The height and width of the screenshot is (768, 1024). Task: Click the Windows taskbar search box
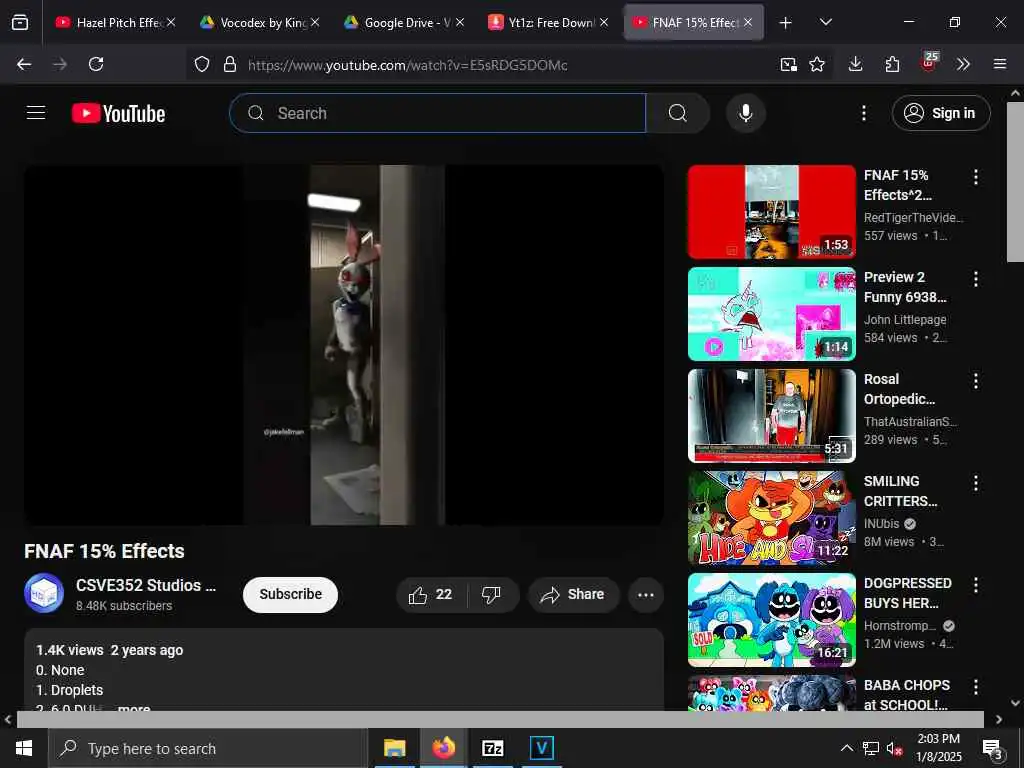[208, 748]
